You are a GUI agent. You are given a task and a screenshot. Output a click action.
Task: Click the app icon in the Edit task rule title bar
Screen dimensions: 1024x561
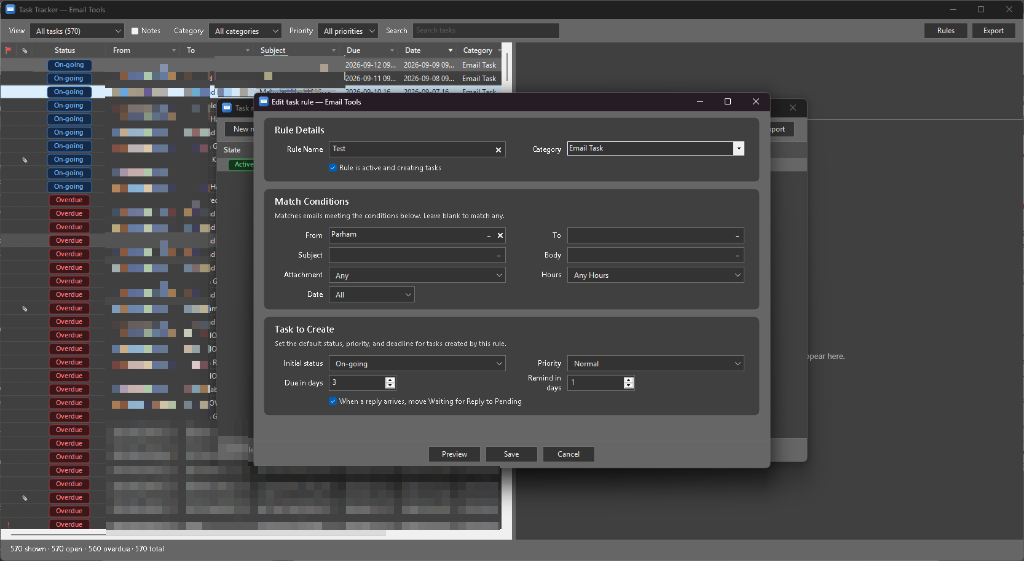click(264, 101)
